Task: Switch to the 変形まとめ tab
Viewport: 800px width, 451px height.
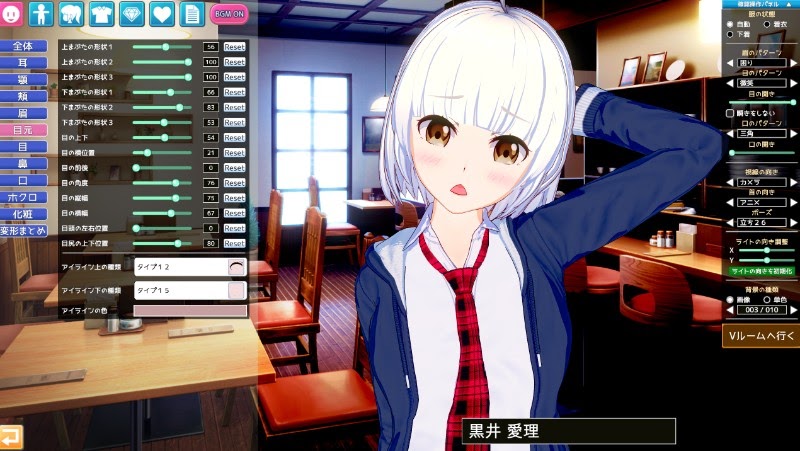Action: click(x=23, y=231)
